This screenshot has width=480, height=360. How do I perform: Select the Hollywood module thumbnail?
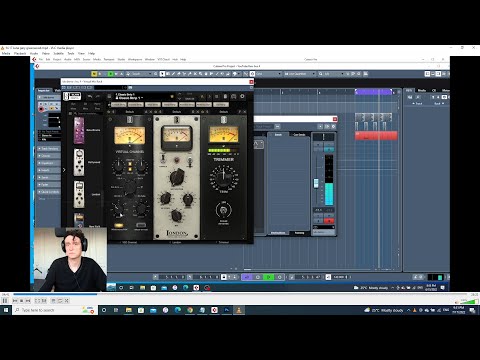pos(79,162)
